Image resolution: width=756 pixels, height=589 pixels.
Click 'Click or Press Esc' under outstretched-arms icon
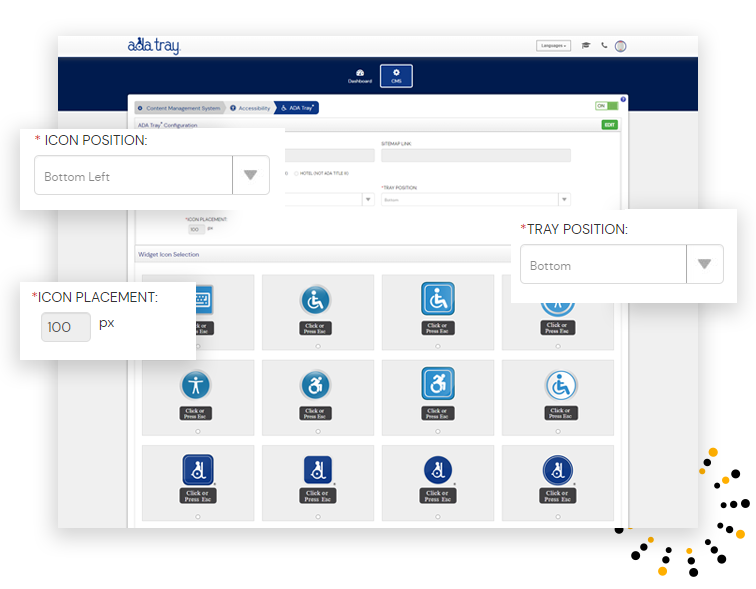coord(196,414)
